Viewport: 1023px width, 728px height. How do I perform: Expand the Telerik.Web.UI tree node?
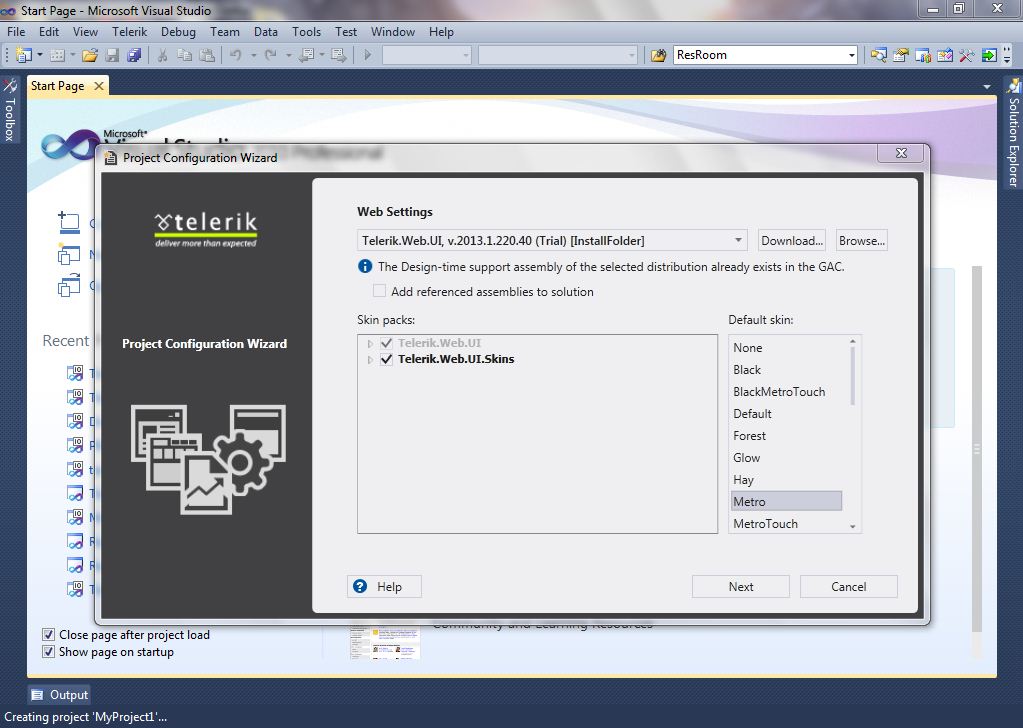(x=370, y=343)
